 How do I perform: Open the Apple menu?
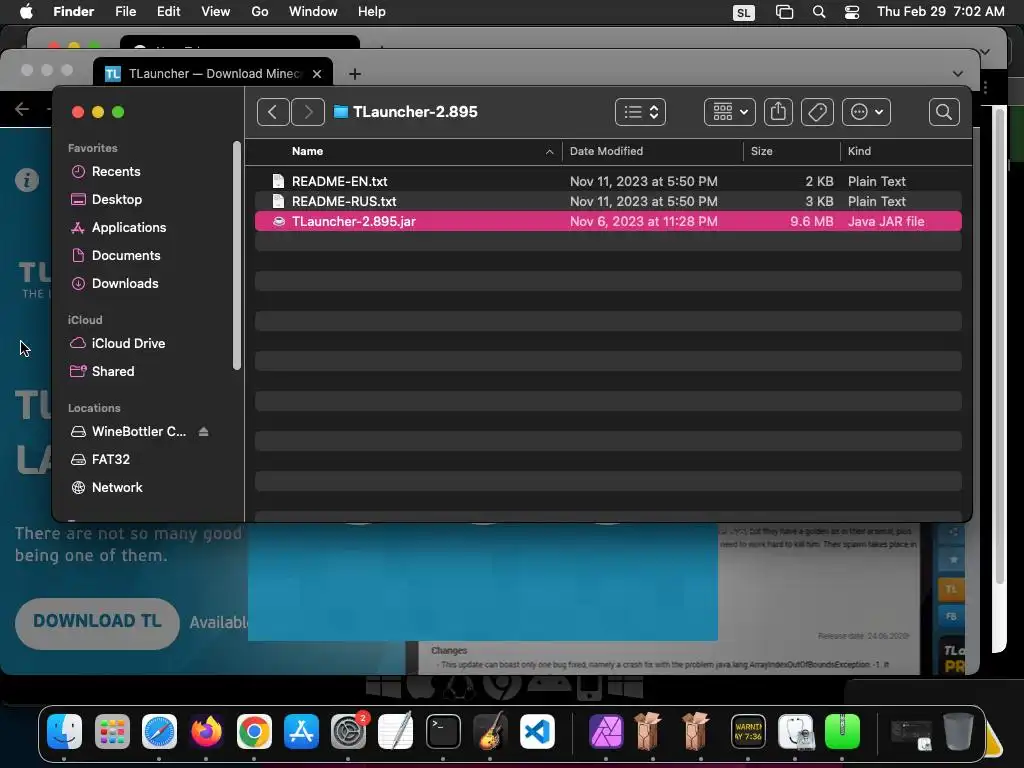click(x=26, y=12)
